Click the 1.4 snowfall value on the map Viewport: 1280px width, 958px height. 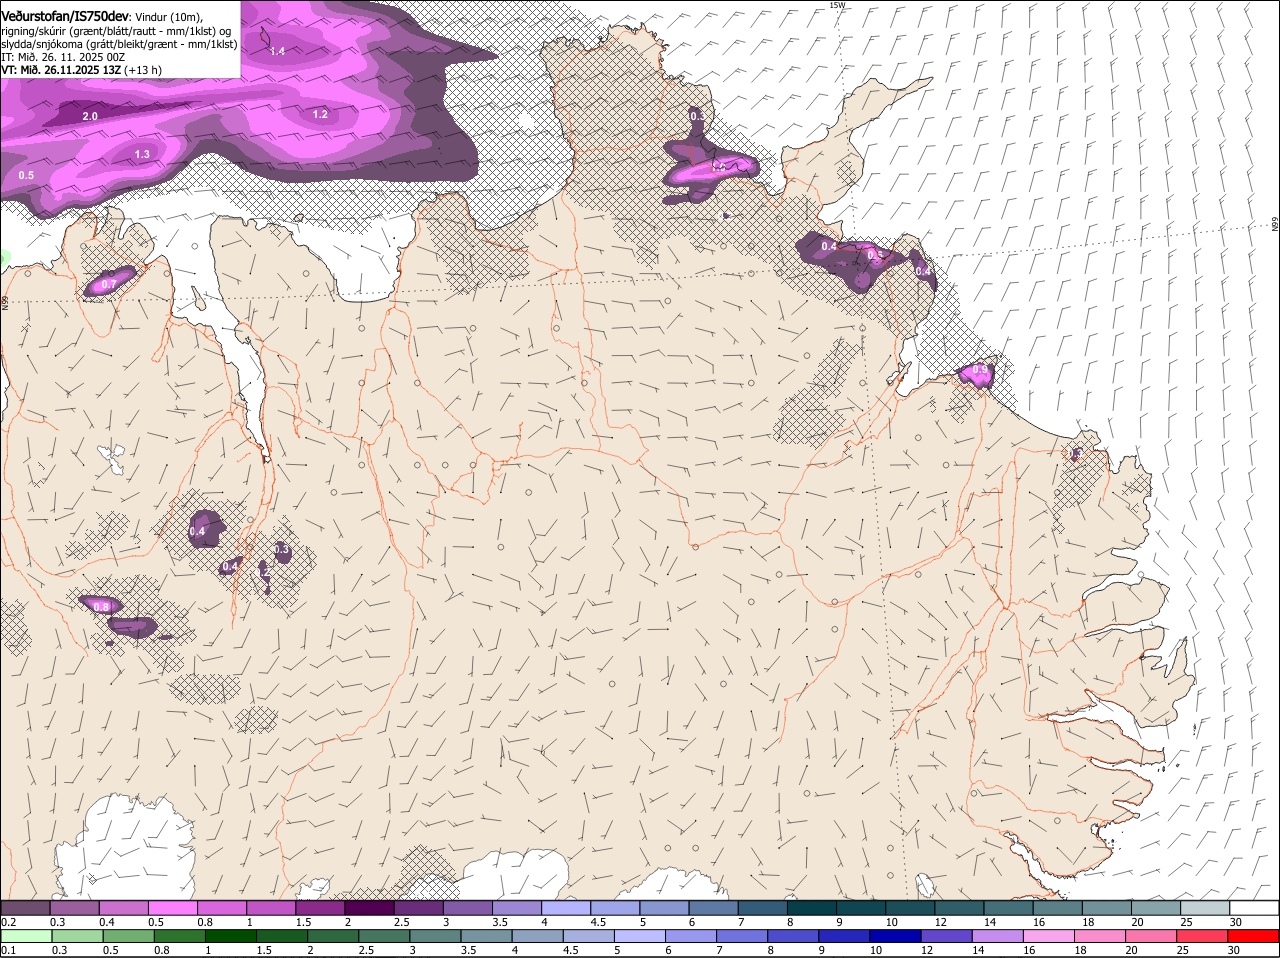pos(277,51)
